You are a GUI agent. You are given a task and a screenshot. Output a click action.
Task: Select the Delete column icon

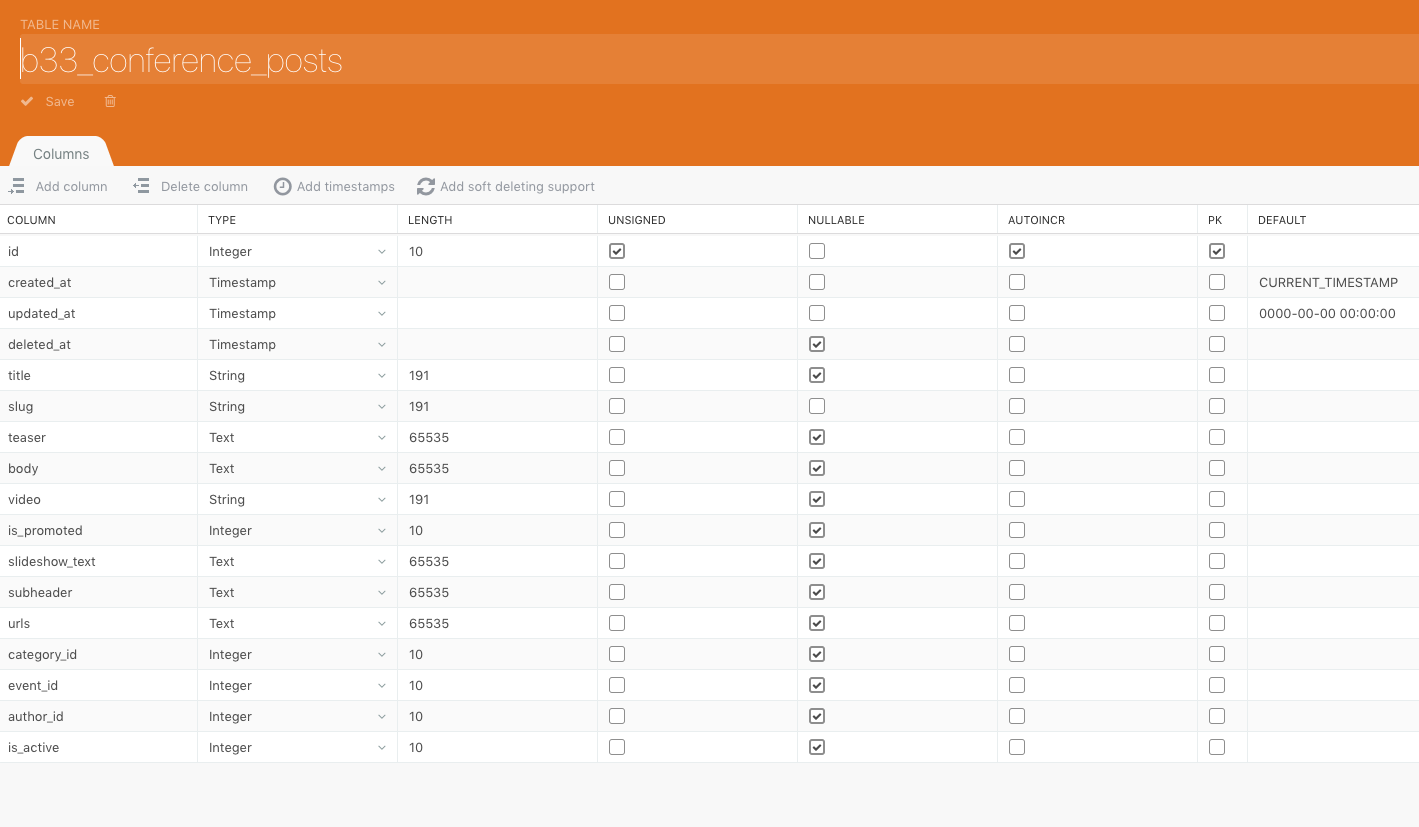click(x=141, y=186)
